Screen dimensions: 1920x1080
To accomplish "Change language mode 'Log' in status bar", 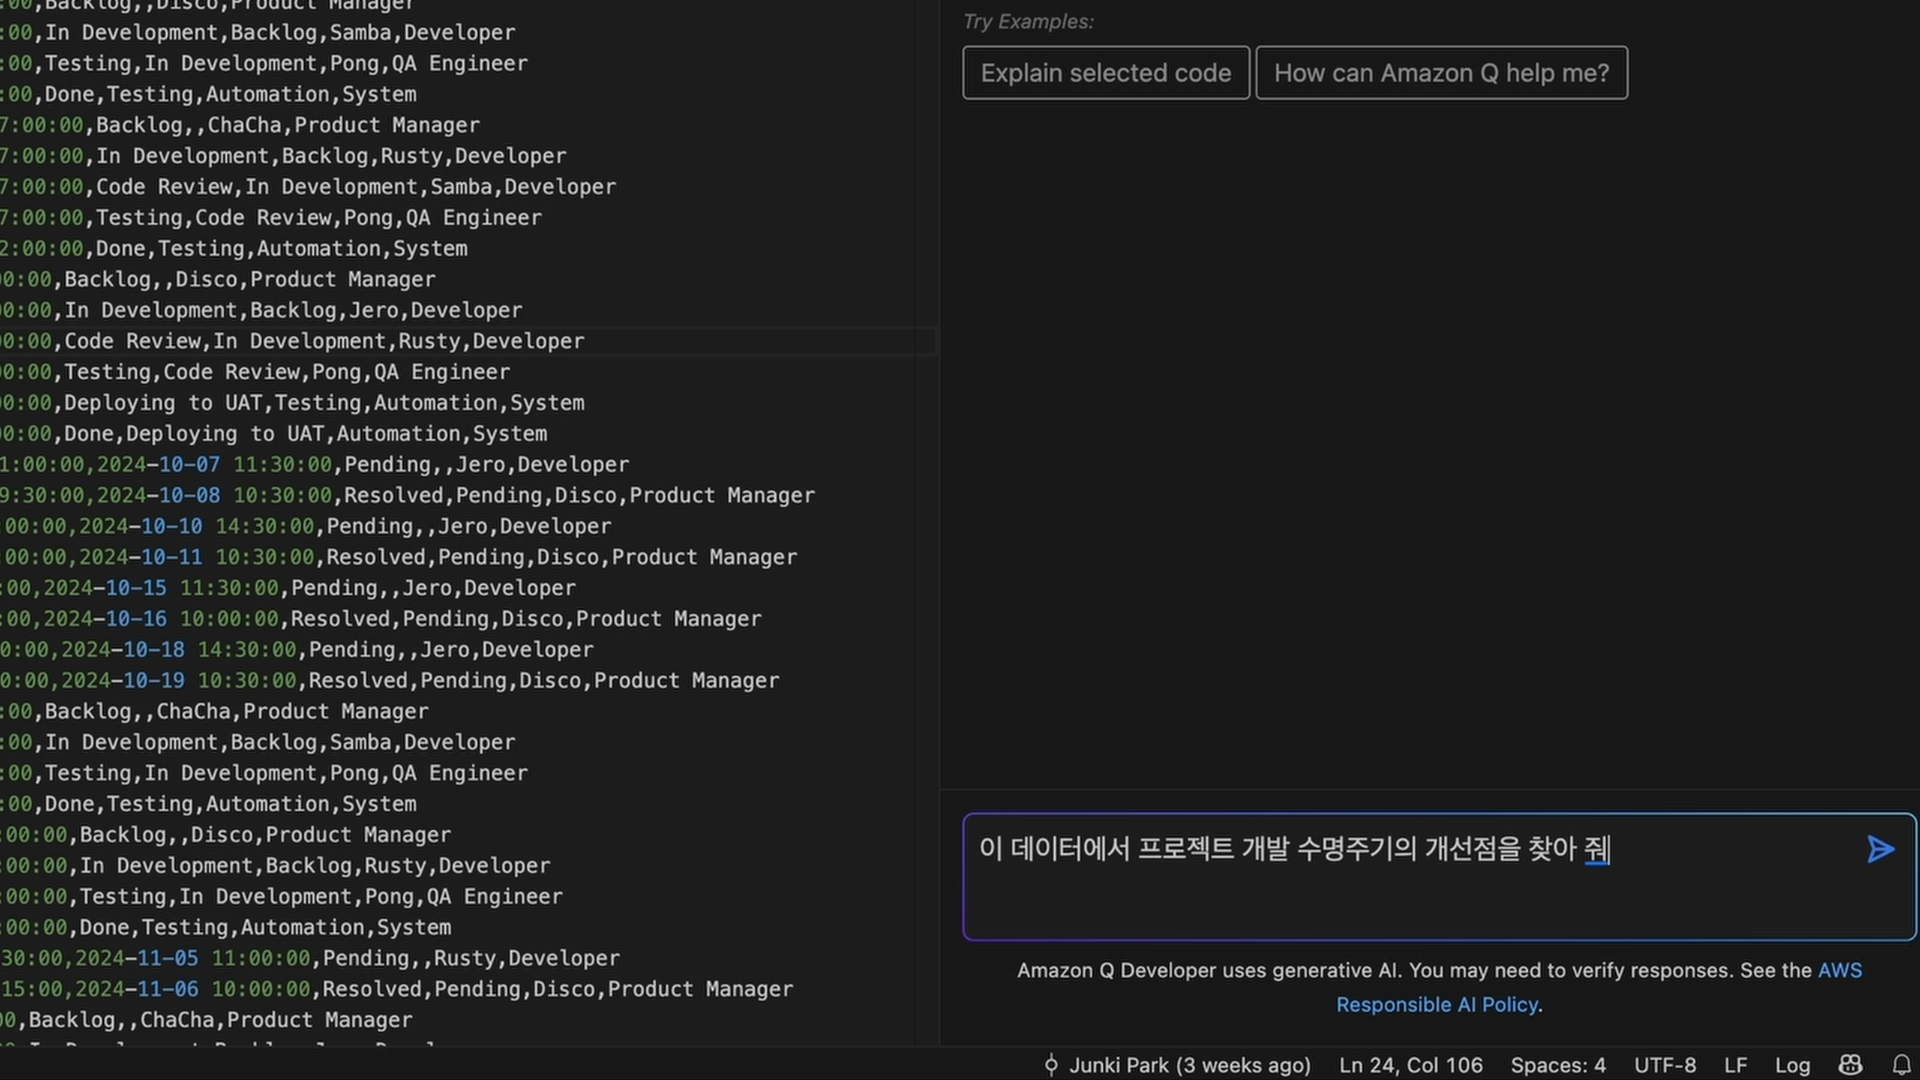I will pyautogui.click(x=1792, y=1065).
